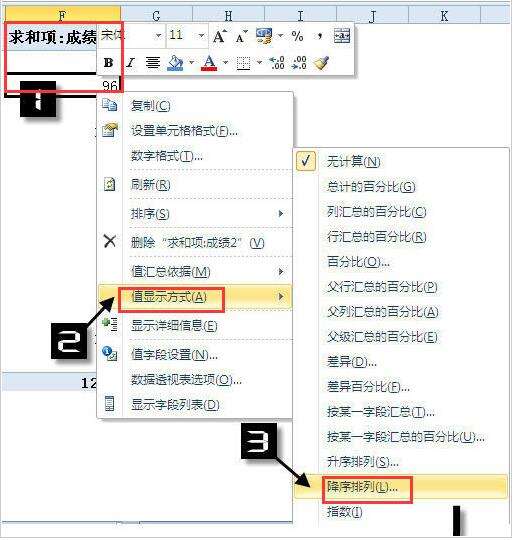Click the format painter brush icon

[322, 63]
